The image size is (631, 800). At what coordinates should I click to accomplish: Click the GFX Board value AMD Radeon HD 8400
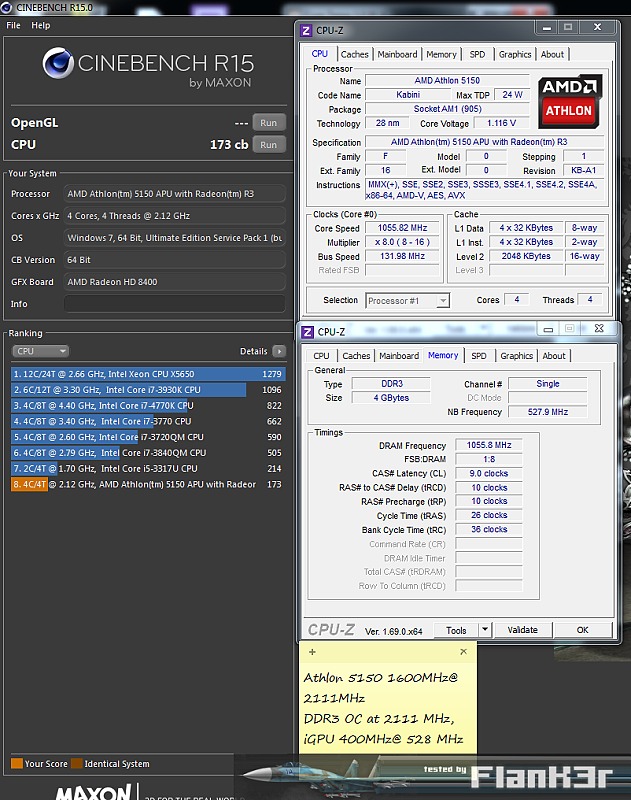(174, 282)
